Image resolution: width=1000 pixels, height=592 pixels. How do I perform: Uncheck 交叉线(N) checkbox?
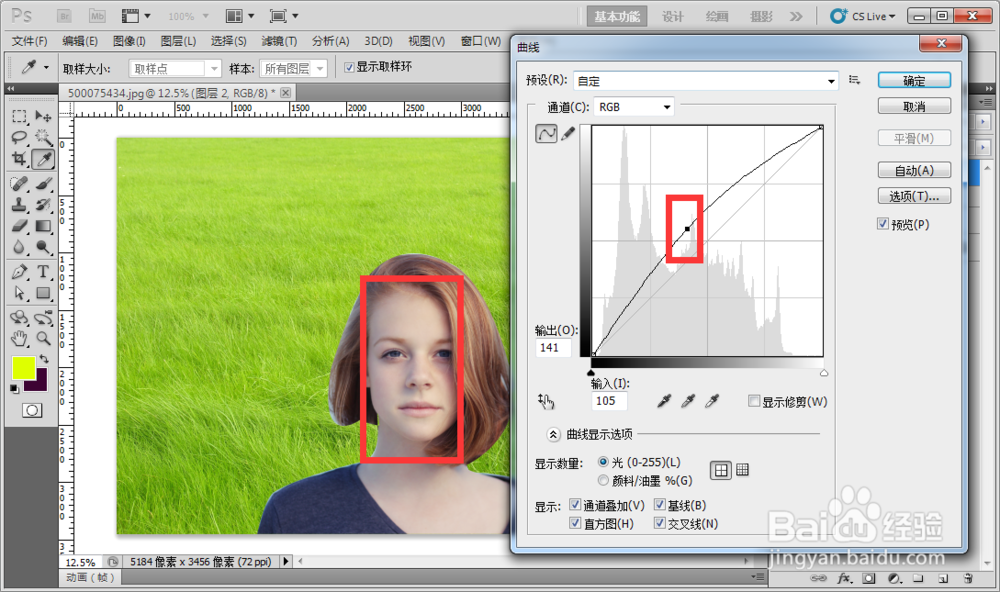click(660, 523)
